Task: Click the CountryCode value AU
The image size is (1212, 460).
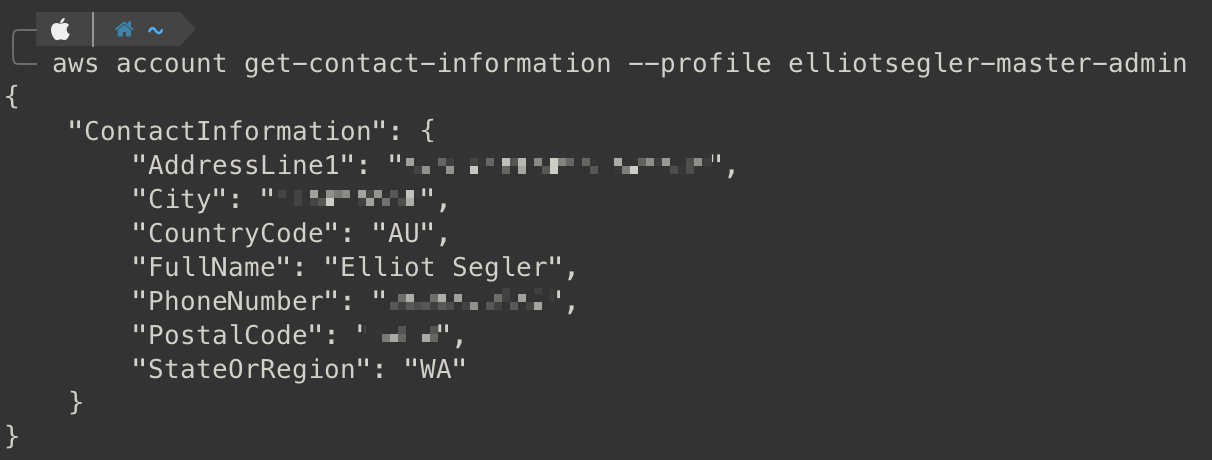Action: 404,233
